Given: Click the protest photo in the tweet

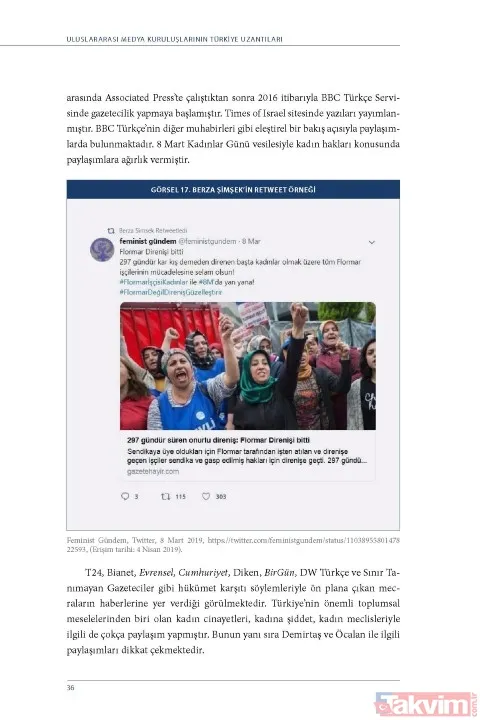Looking at the screenshot, I should pos(248,366).
